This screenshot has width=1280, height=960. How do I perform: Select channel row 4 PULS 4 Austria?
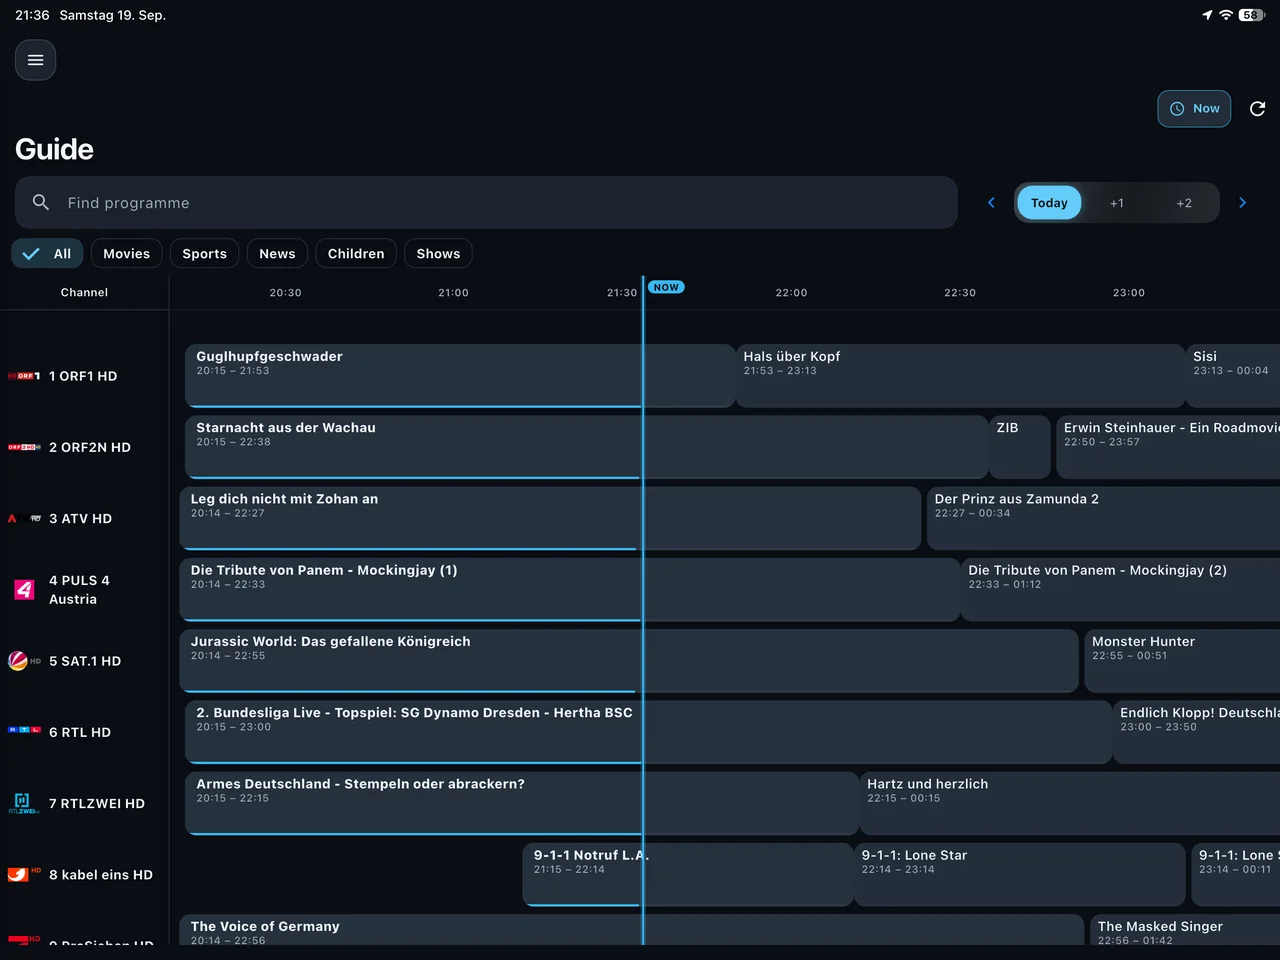[84, 590]
